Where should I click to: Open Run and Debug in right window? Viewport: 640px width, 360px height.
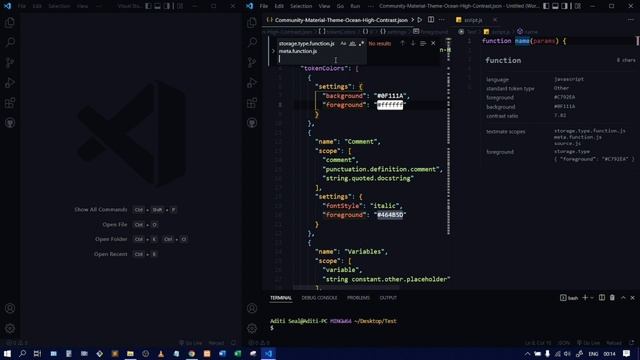252,82
